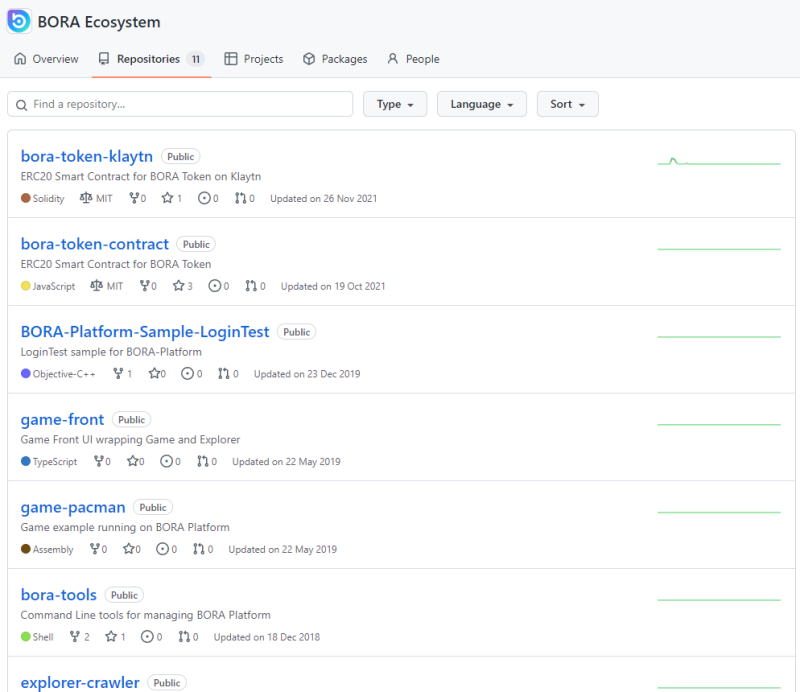The height and width of the screenshot is (692, 800).
Task: Click issues icon on bora-token-contract row
Action: (x=215, y=286)
